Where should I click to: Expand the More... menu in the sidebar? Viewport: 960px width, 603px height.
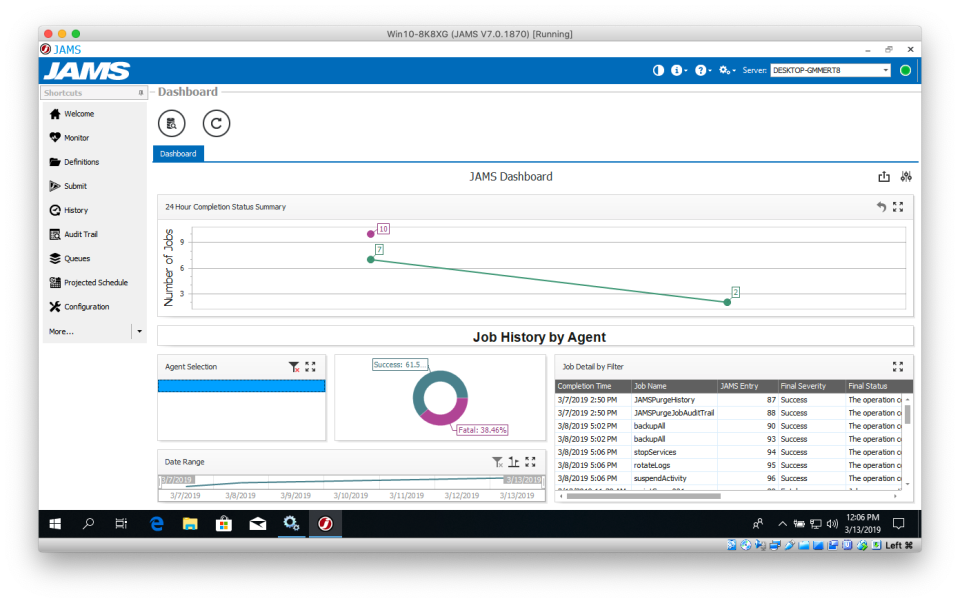pyautogui.click(x=60, y=330)
